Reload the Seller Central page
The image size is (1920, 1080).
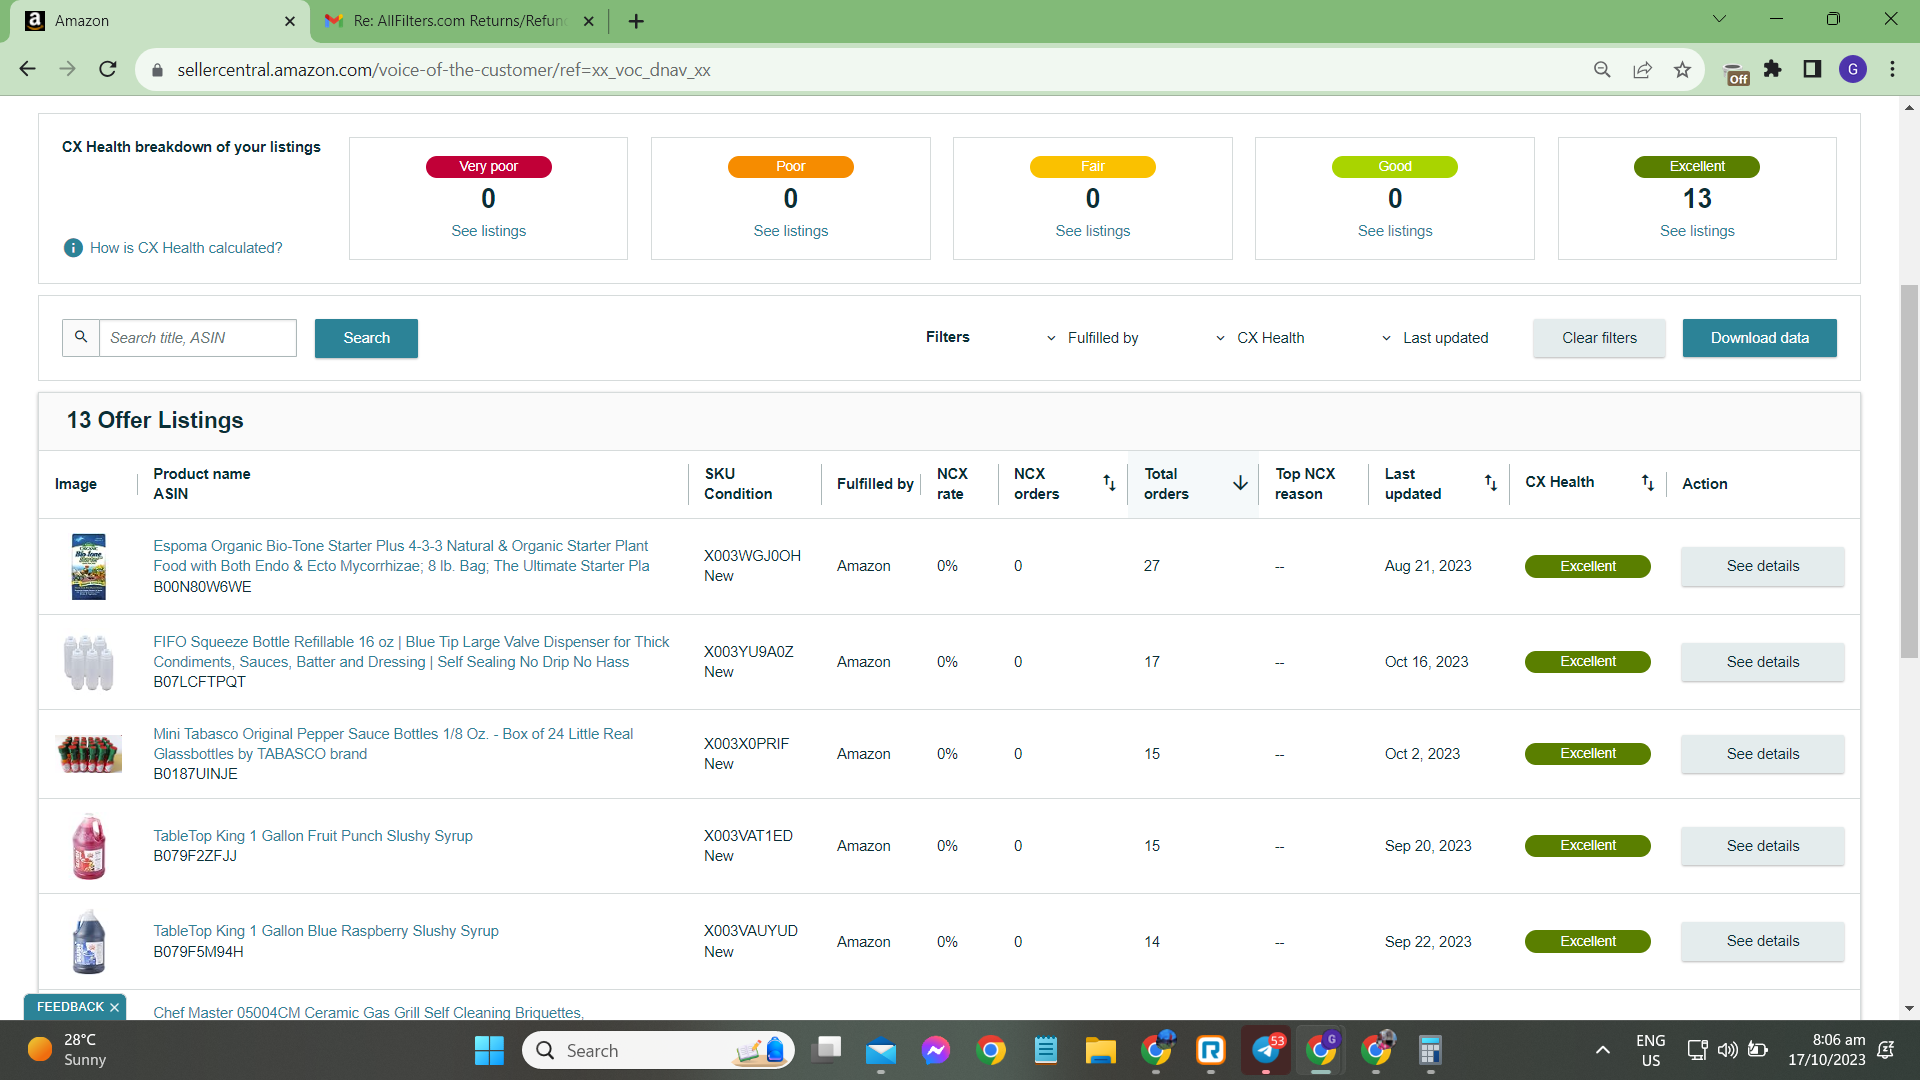click(108, 69)
